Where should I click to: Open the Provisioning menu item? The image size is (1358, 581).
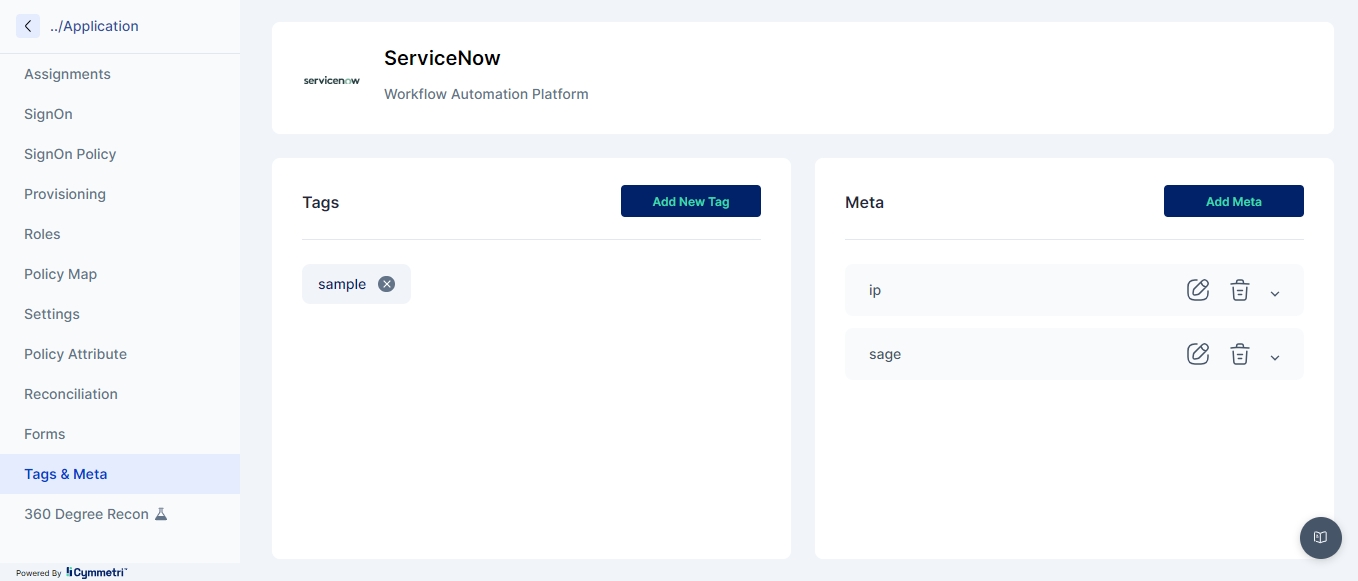(65, 194)
